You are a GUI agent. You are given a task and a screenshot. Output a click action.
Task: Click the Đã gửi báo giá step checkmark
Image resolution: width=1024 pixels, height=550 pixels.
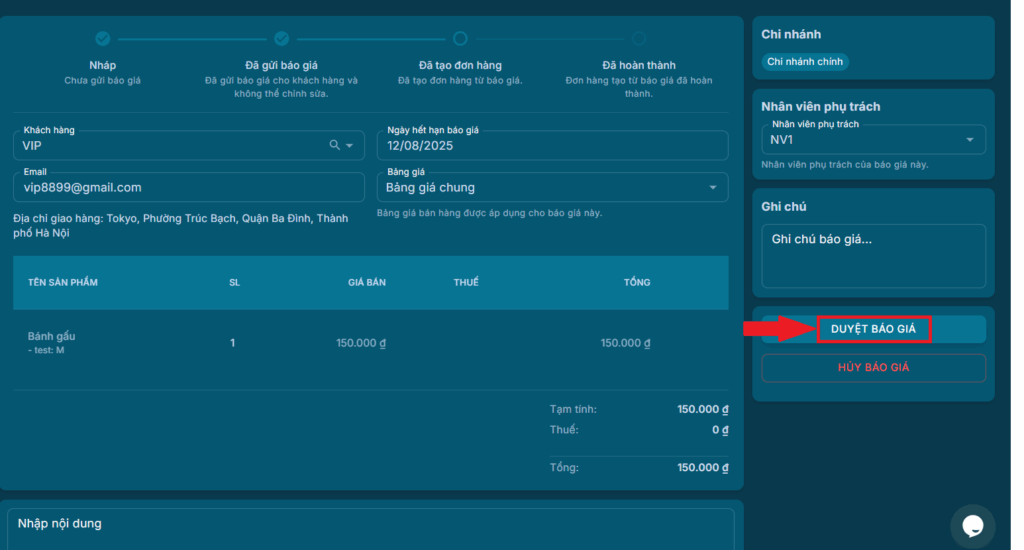pos(282,39)
